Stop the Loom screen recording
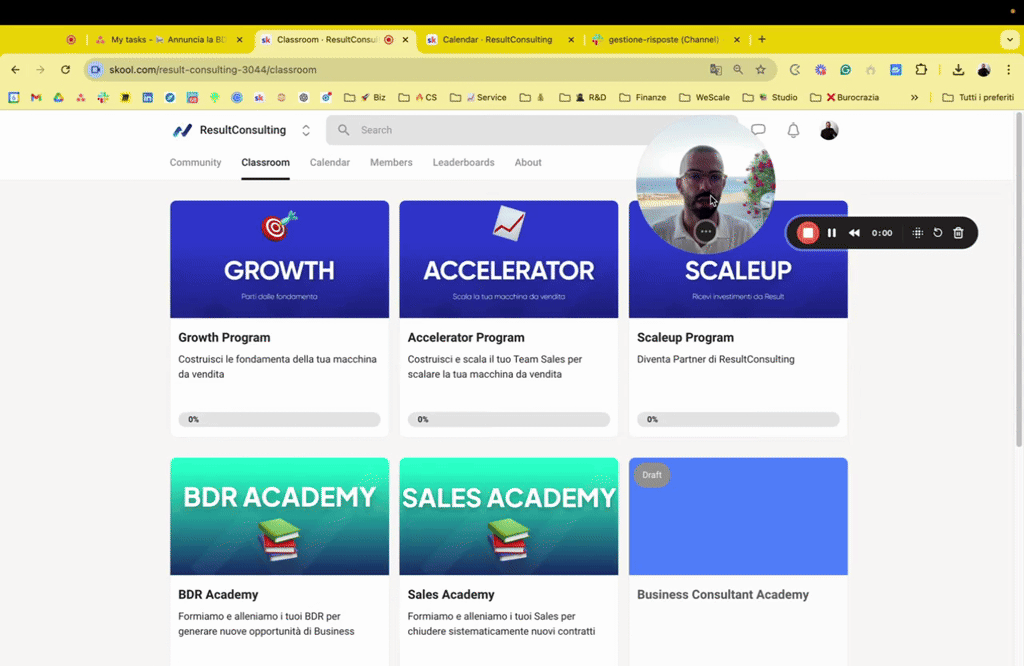The height and width of the screenshot is (666, 1024). [x=808, y=232]
